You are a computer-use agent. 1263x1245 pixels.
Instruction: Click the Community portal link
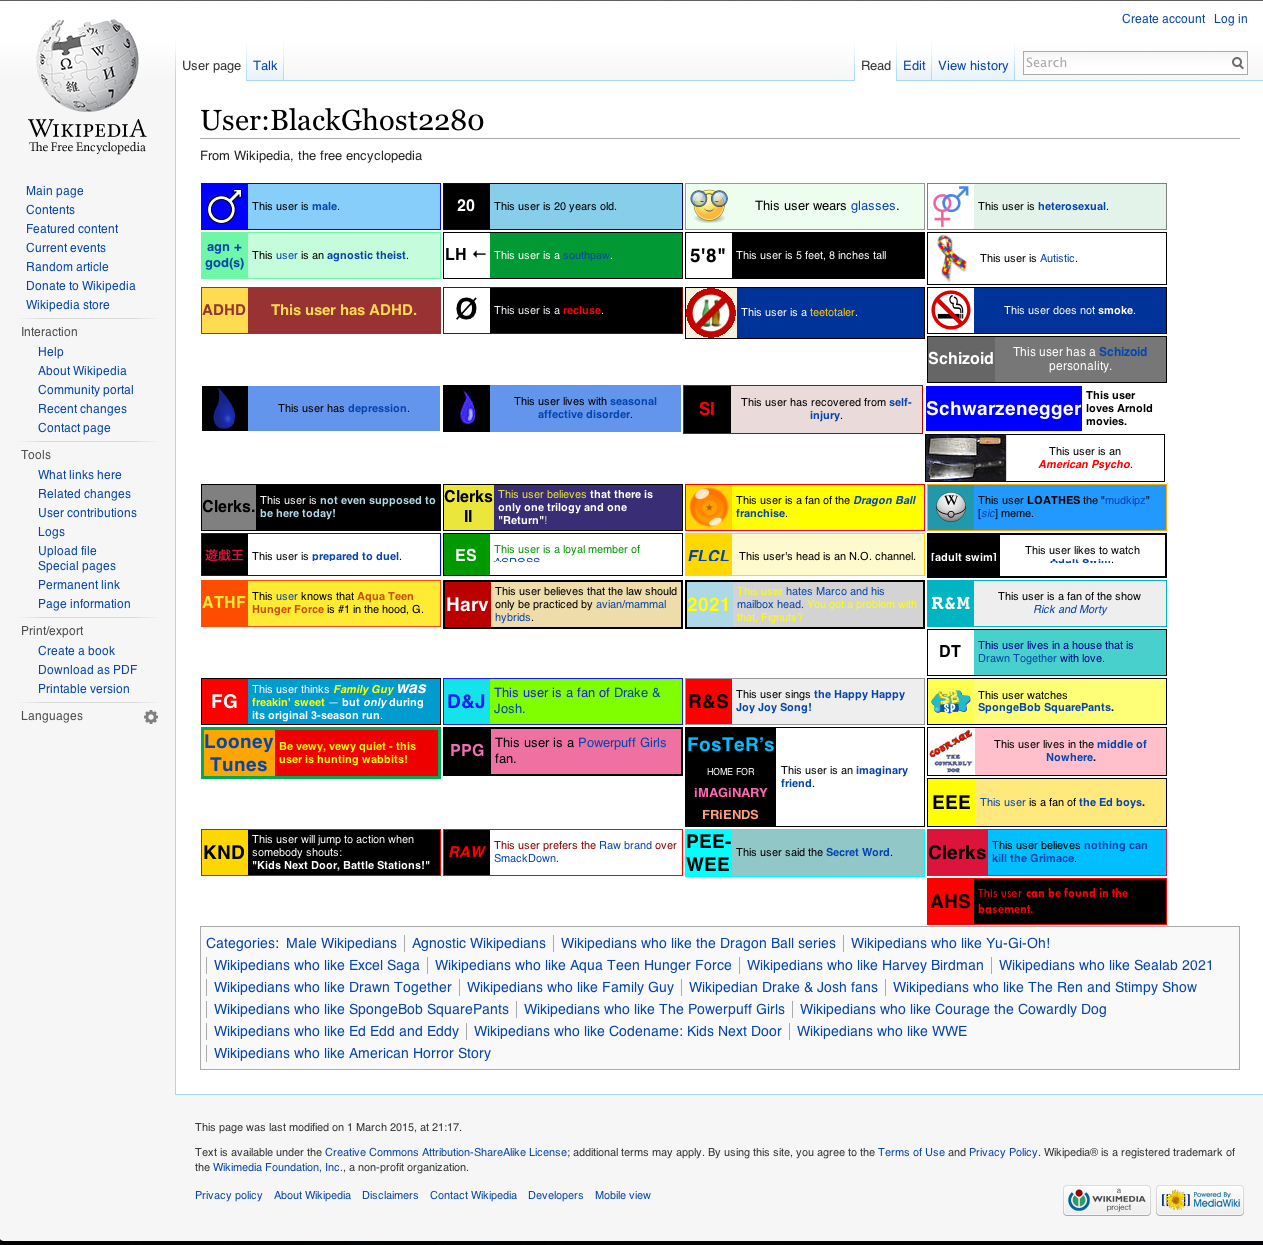click(85, 390)
